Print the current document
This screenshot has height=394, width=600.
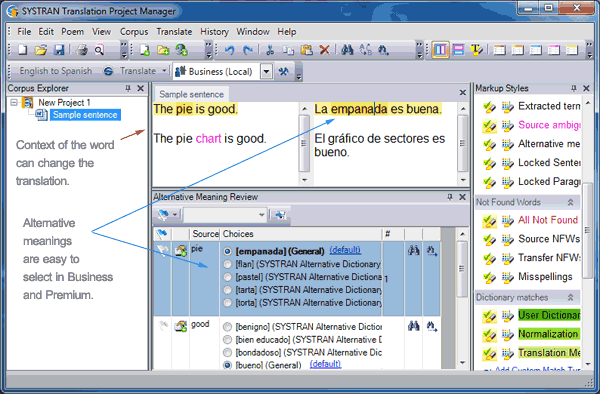82,50
